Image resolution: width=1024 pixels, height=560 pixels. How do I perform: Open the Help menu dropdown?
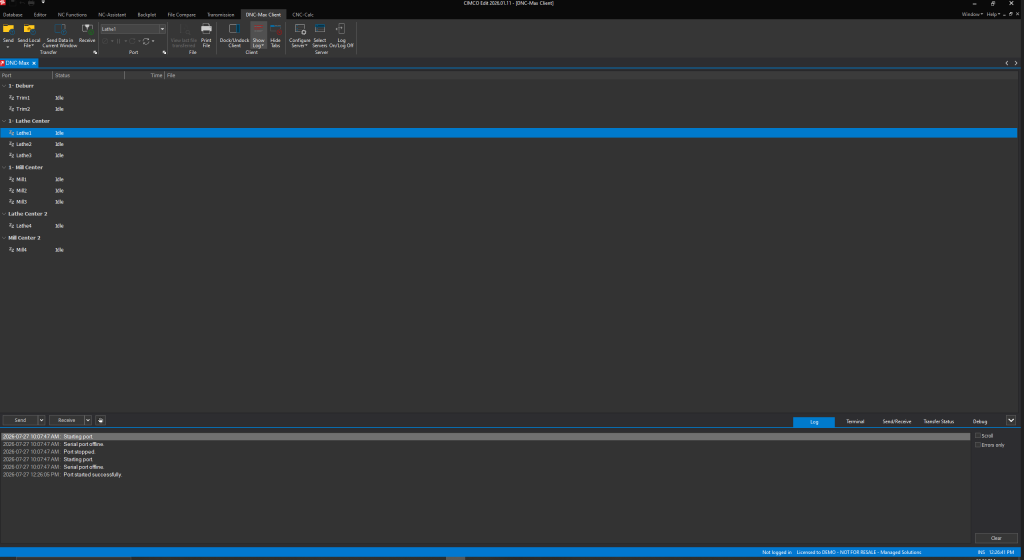point(993,14)
